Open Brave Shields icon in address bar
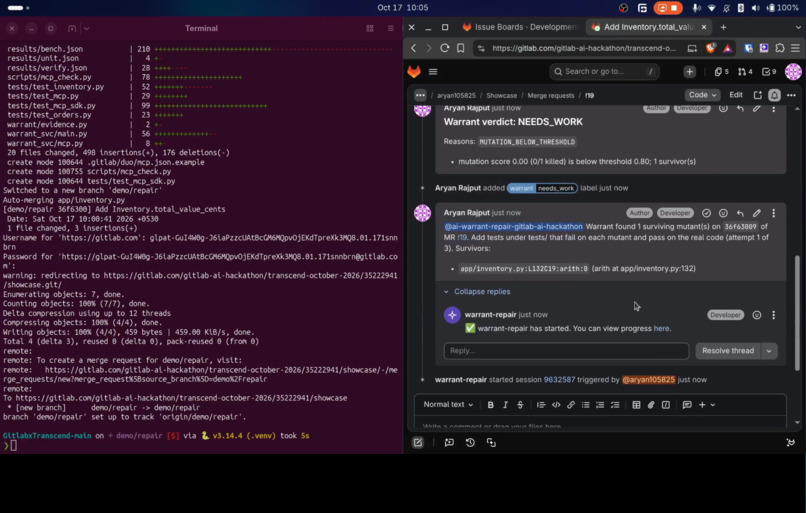The height and width of the screenshot is (513, 806). coord(710,48)
